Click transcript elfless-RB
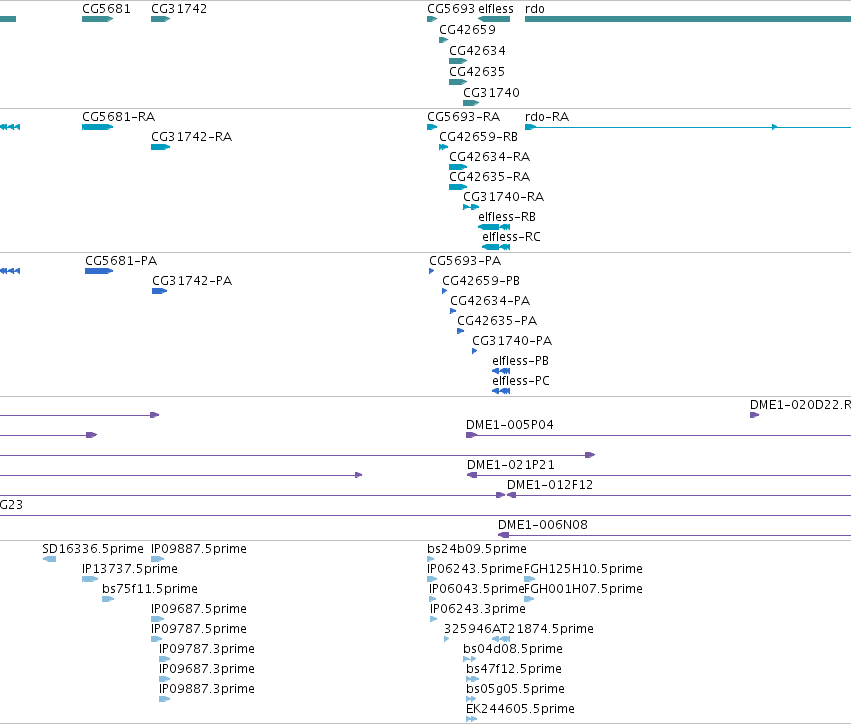The width and height of the screenshot is (851, 724). [x=507, y=217]
